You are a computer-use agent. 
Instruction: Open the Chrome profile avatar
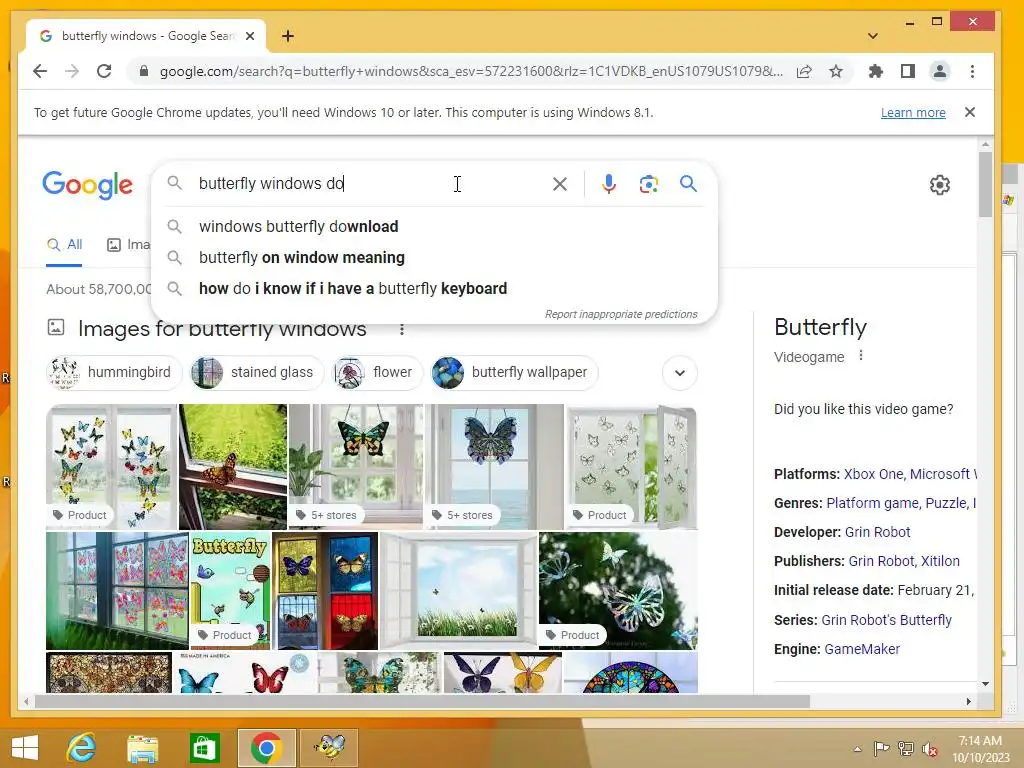(x=940, y=71)
